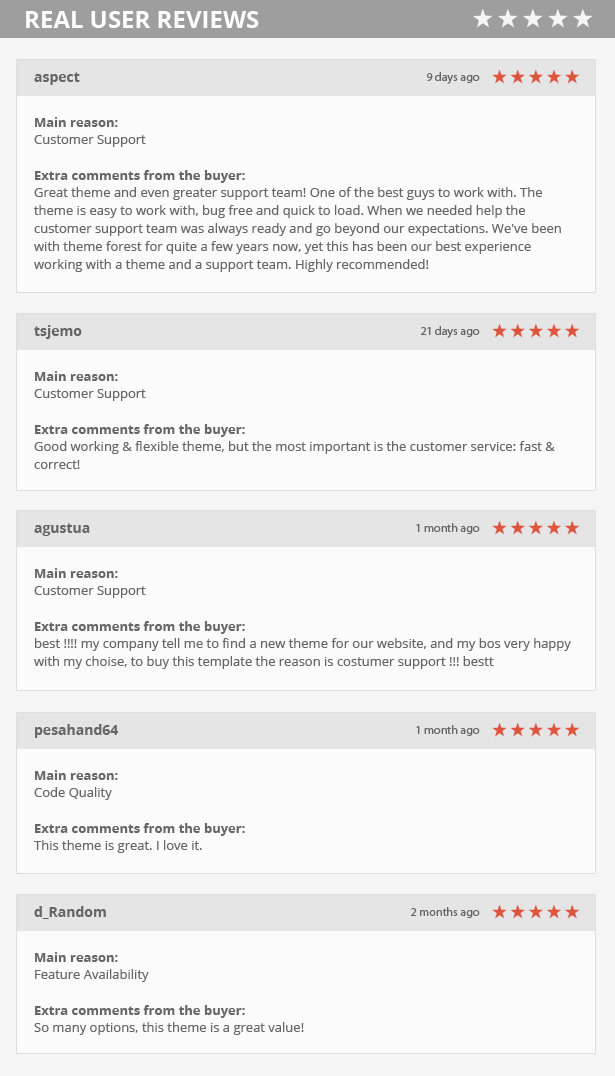The height and width of the screenshot is (1076, 615).
Task: Click the red star rating on aspect's review
Action: pyautogui.click(x=535, y=77)
